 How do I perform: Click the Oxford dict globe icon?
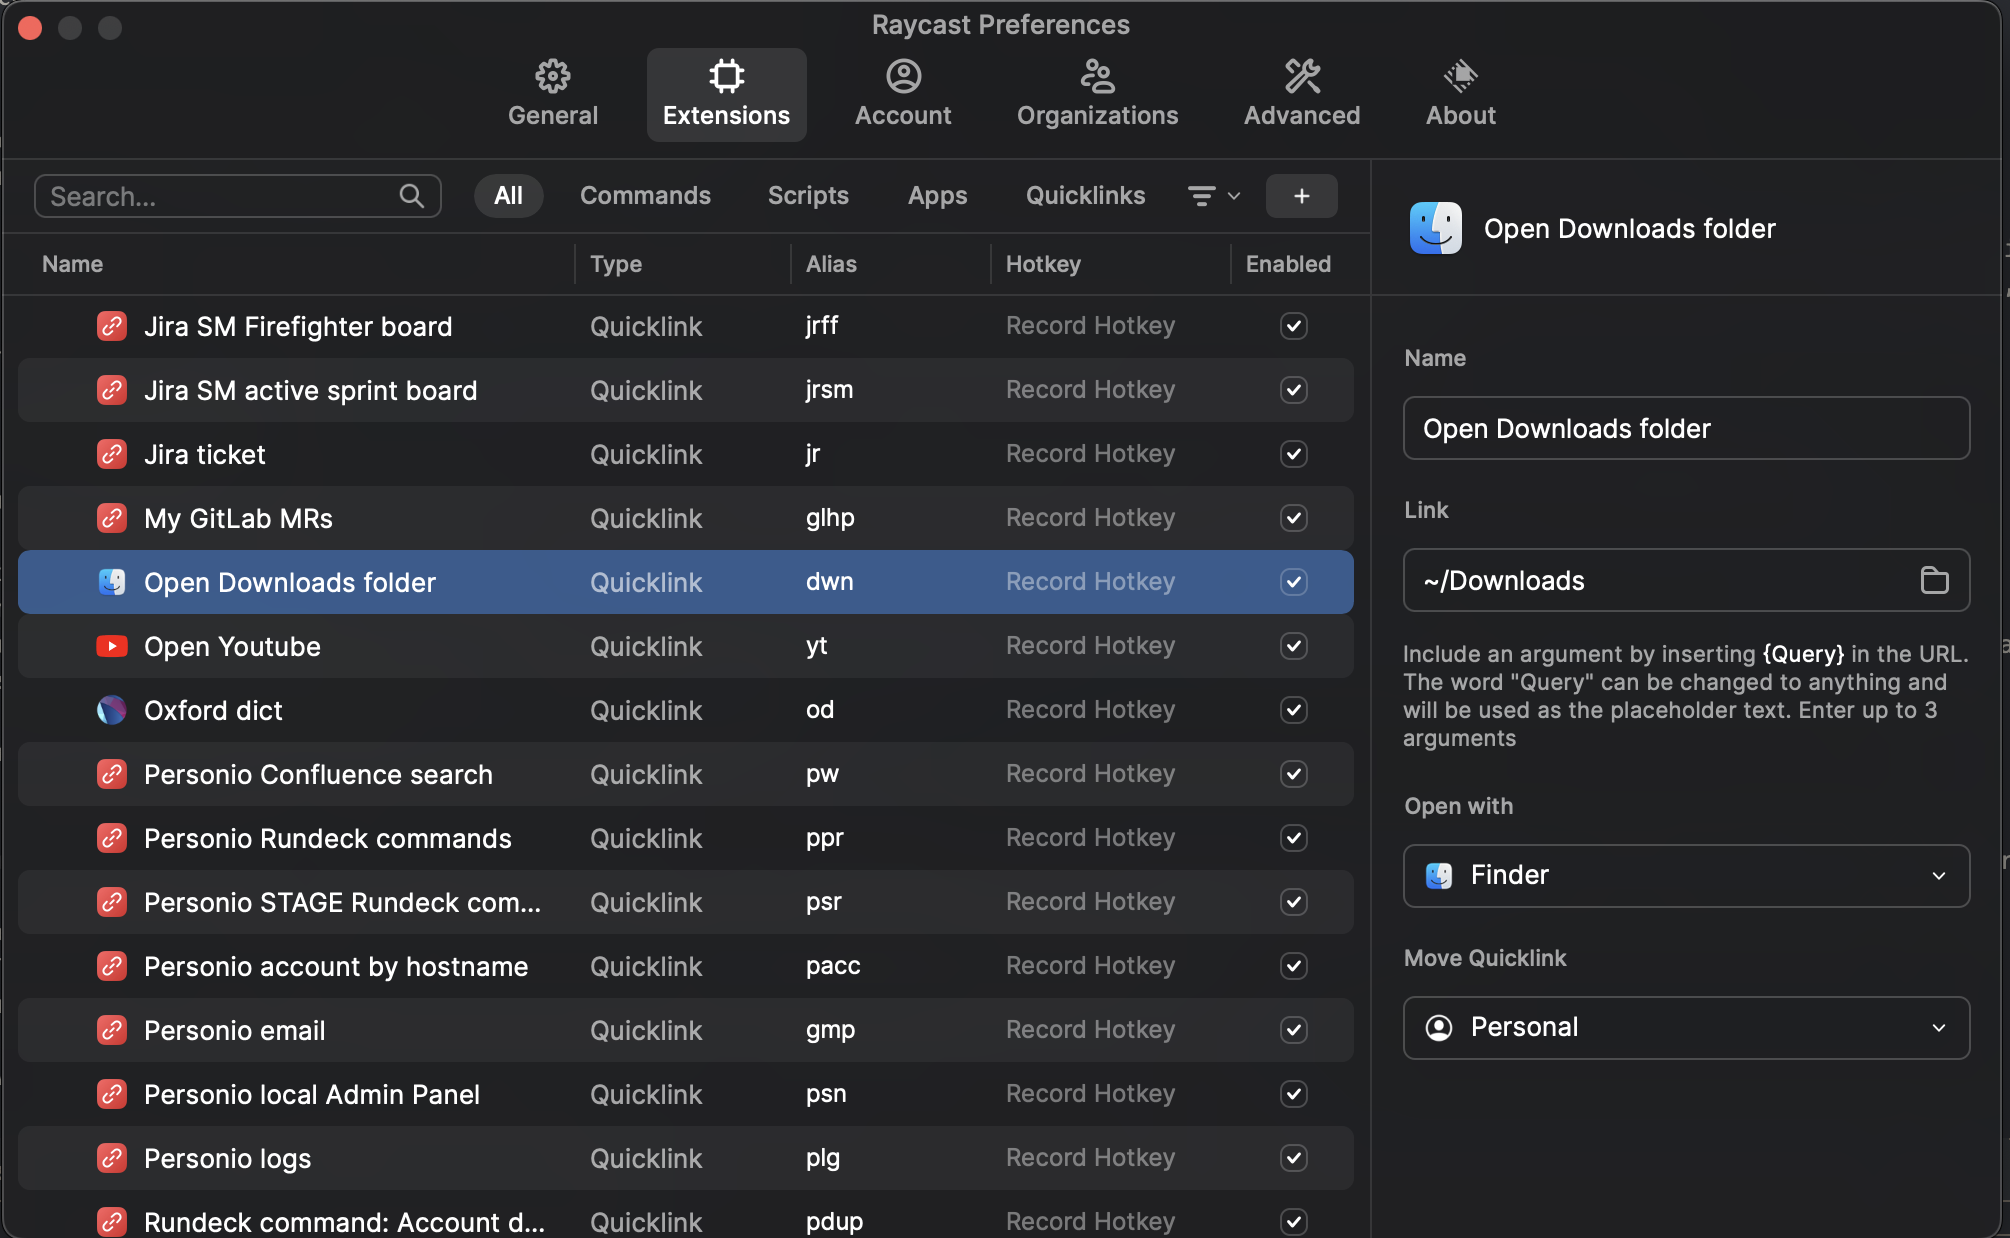[x=111, y=710]
